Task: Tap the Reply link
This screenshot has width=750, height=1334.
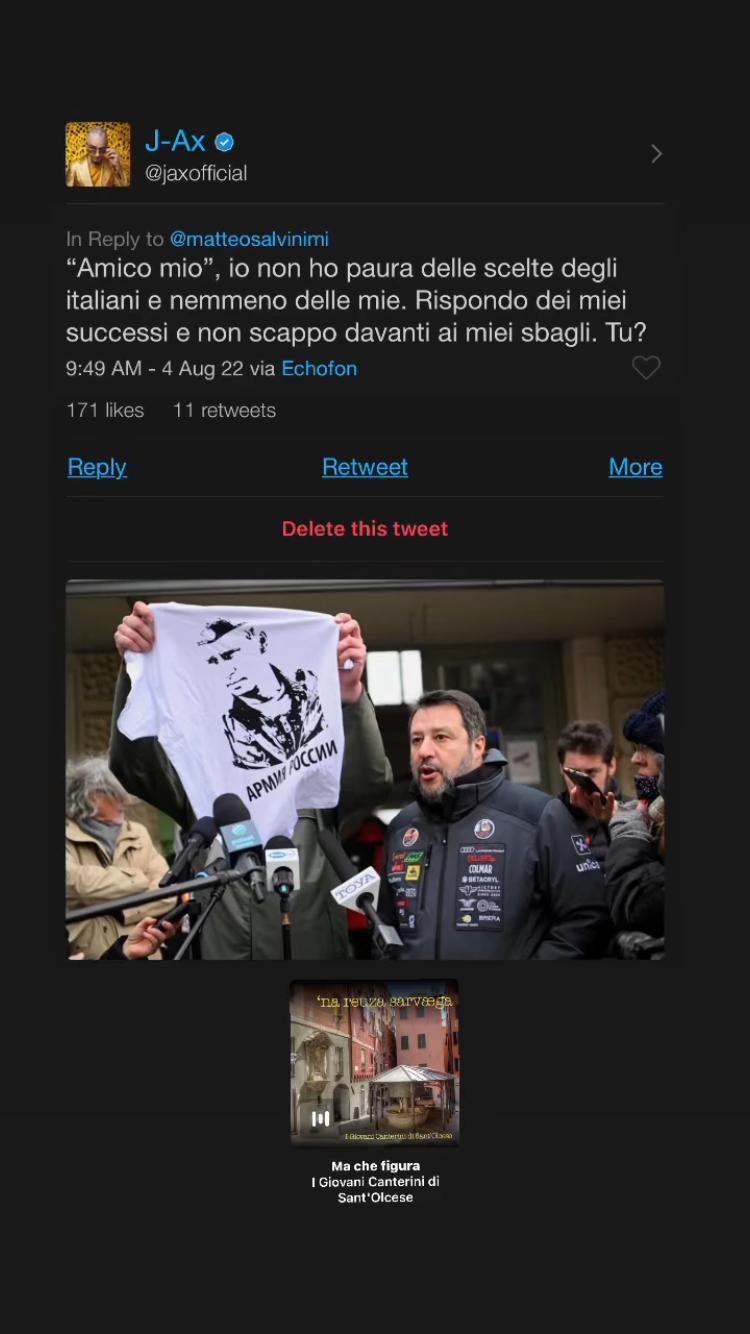Action: pos(97,467)
